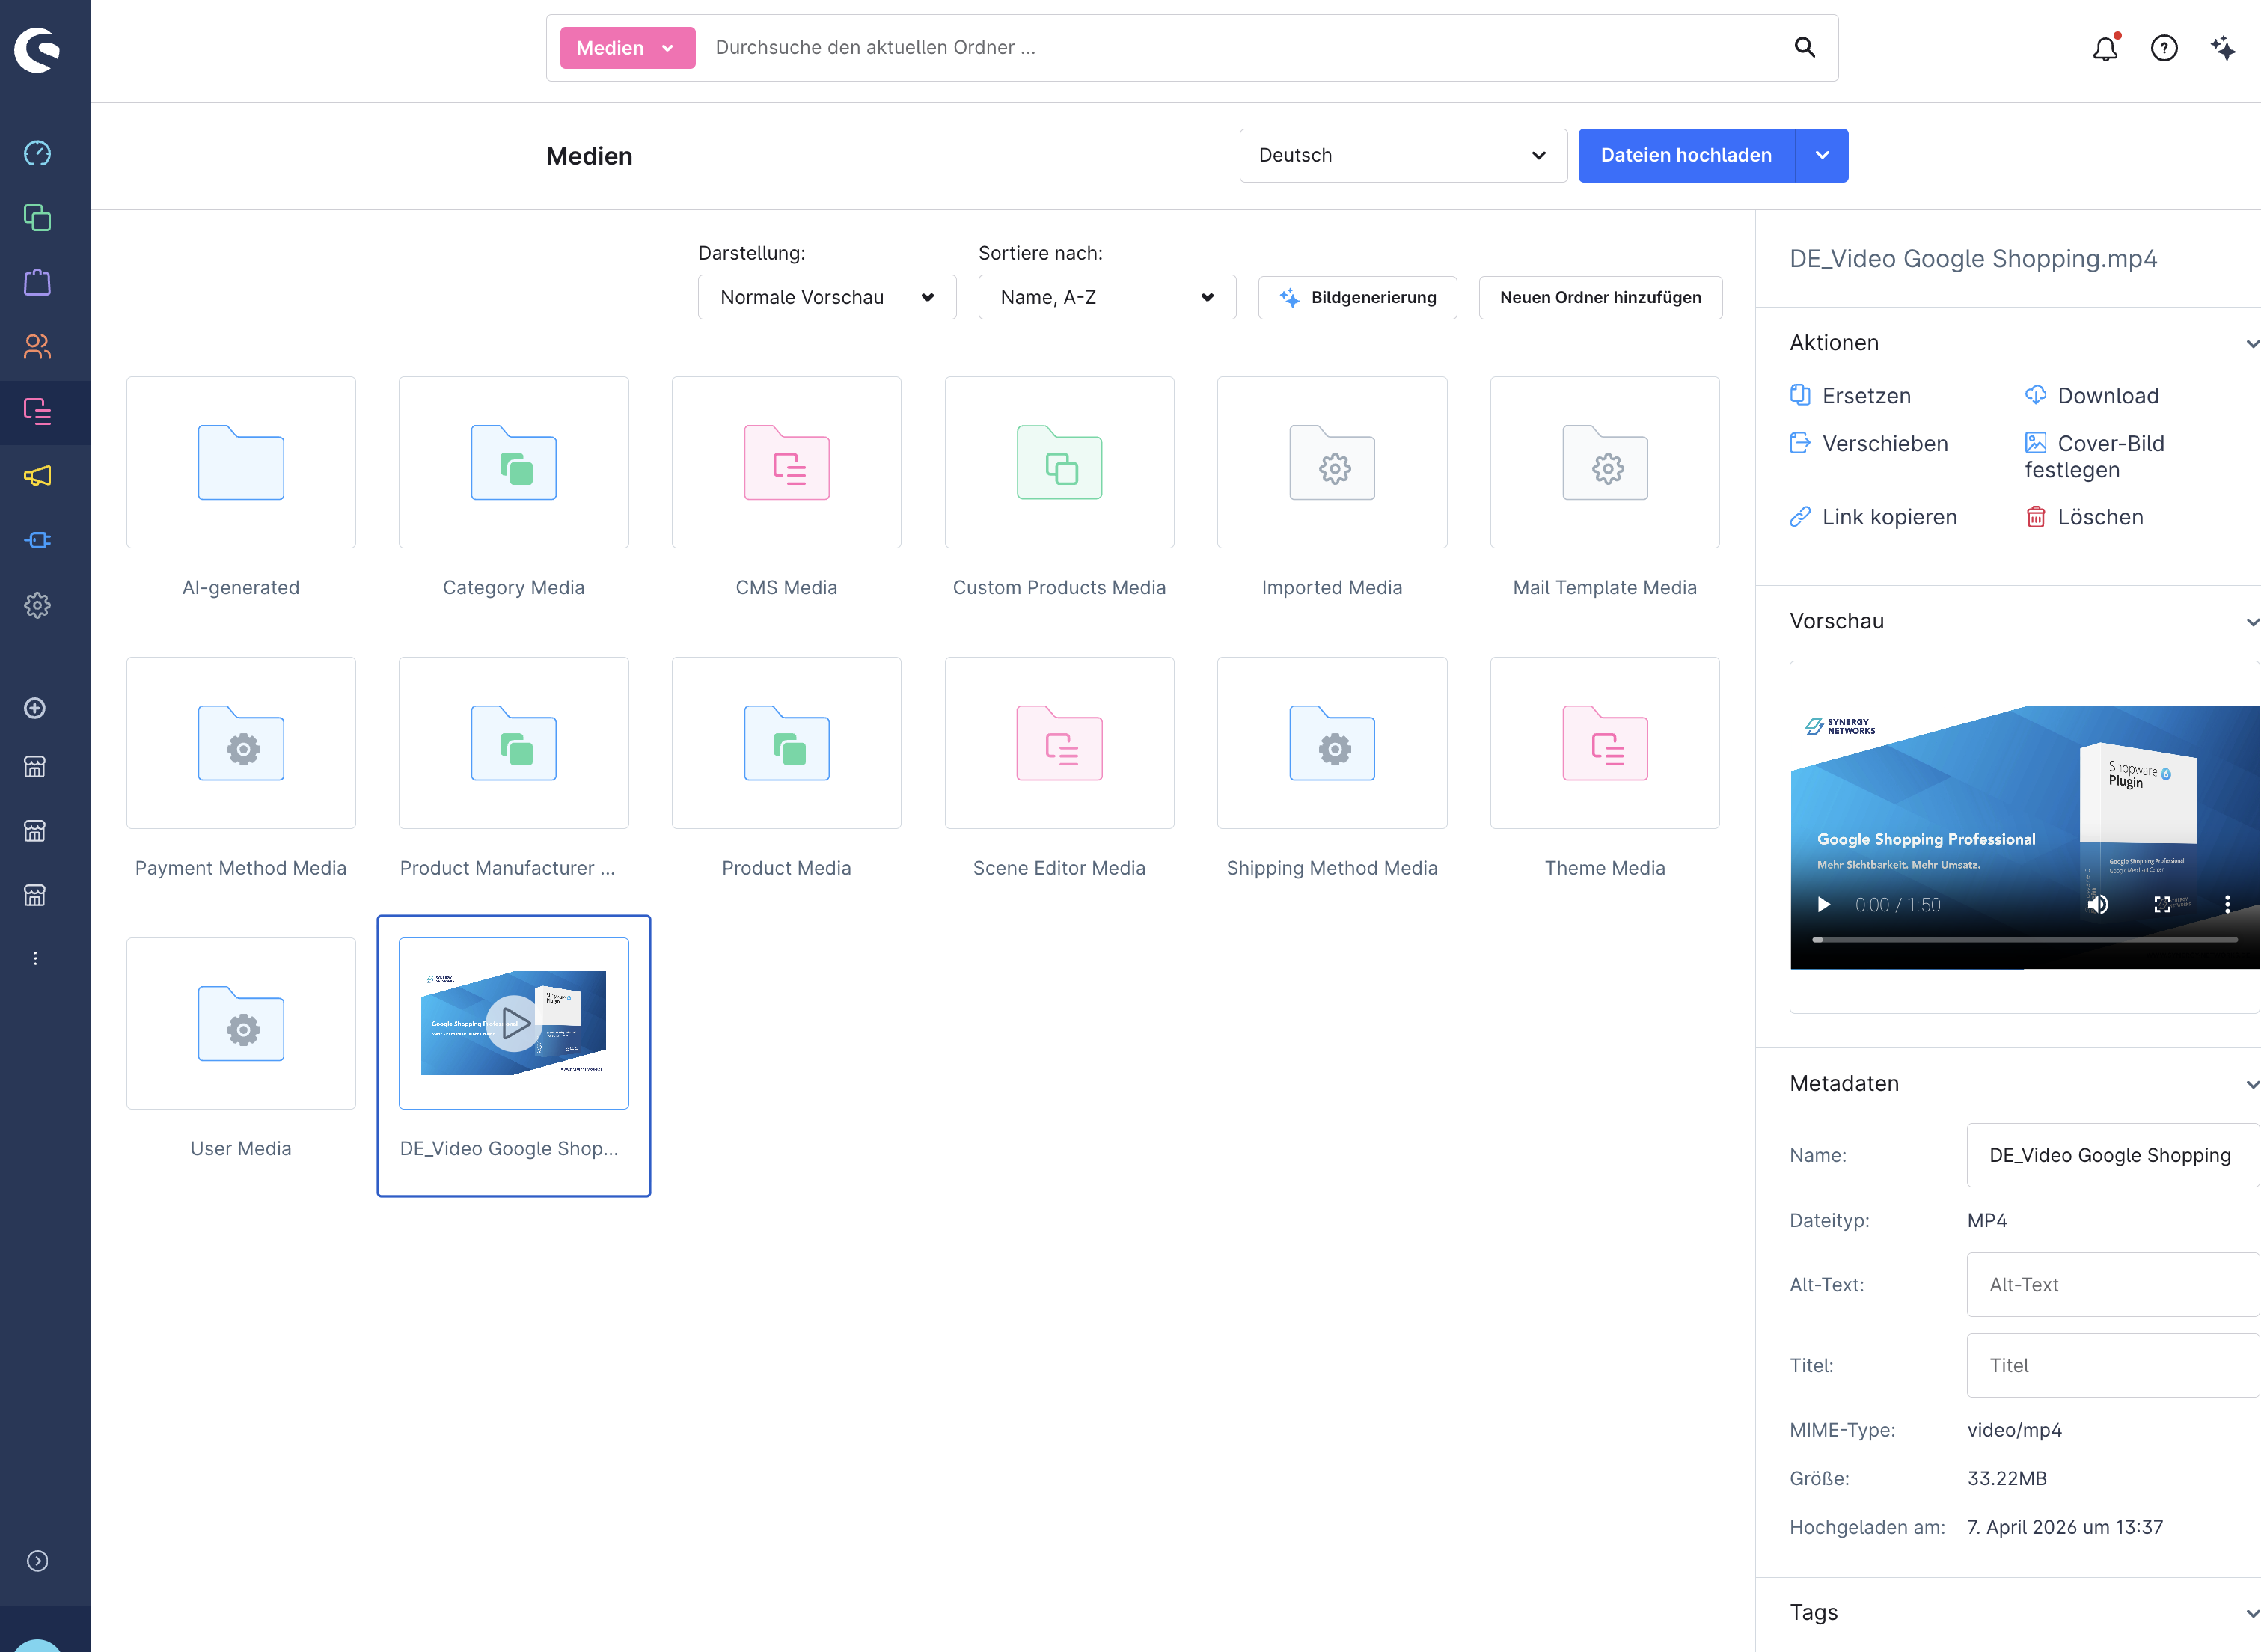2261x1652 pixels.
Task: Select the Product Manufacturer folder
Action: click(514, 743)
